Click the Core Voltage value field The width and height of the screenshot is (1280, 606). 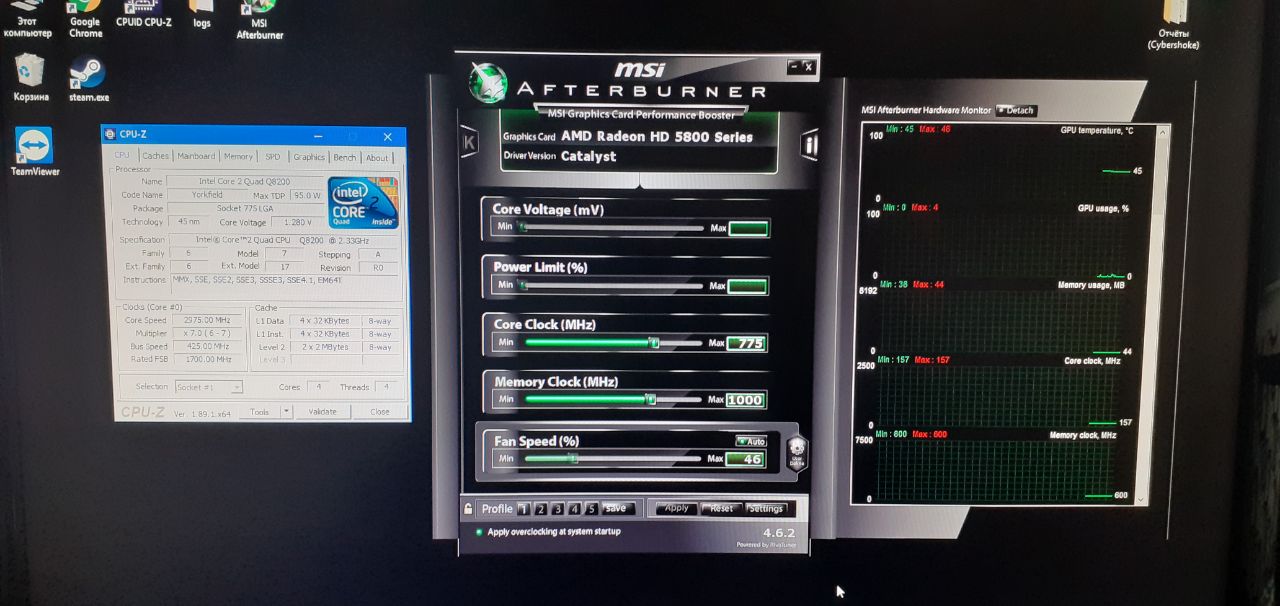(748, 229)
